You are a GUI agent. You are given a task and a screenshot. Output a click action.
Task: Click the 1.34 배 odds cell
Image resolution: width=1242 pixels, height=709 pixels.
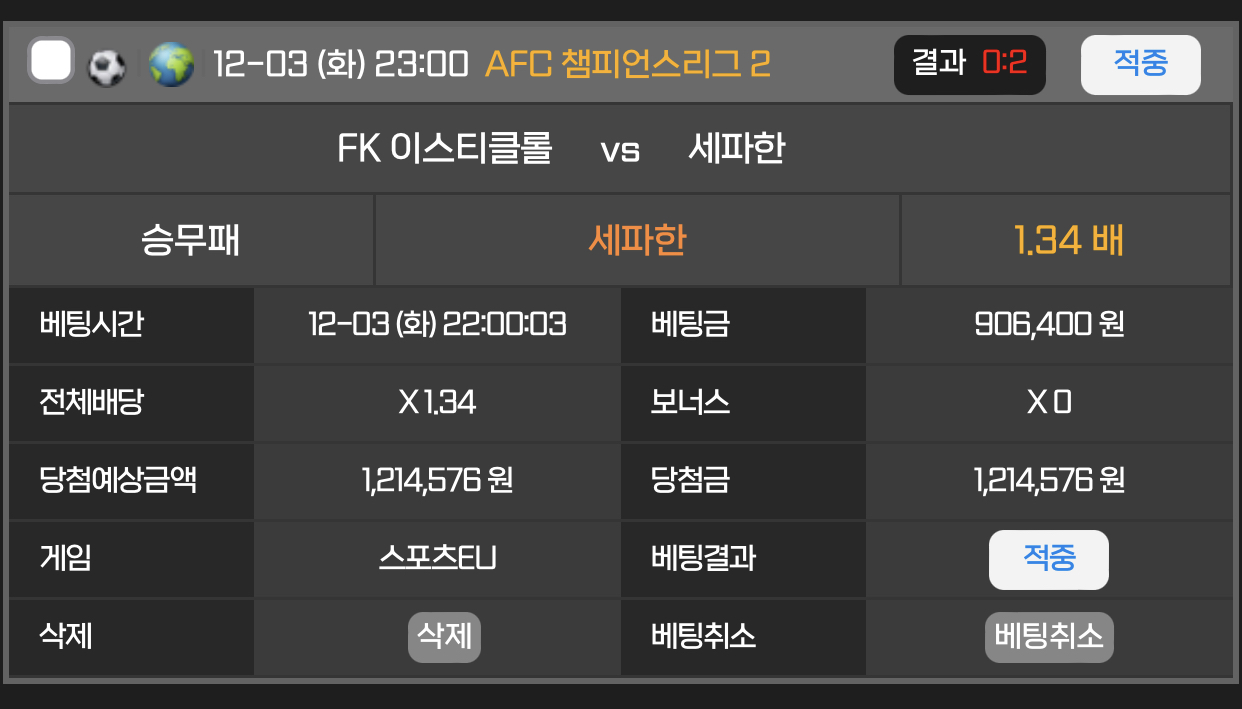(x=1067, y=241)
